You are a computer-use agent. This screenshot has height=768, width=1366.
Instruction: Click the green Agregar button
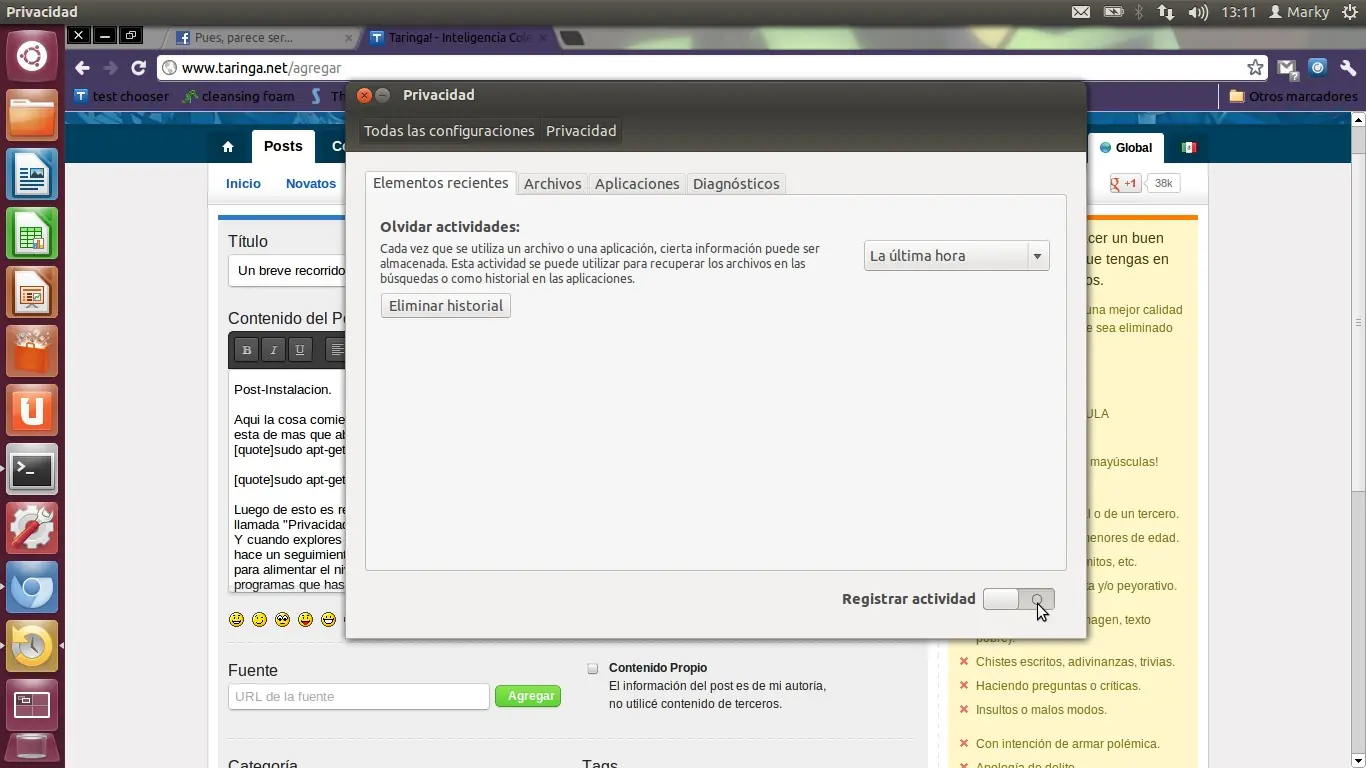click(529, 696)
